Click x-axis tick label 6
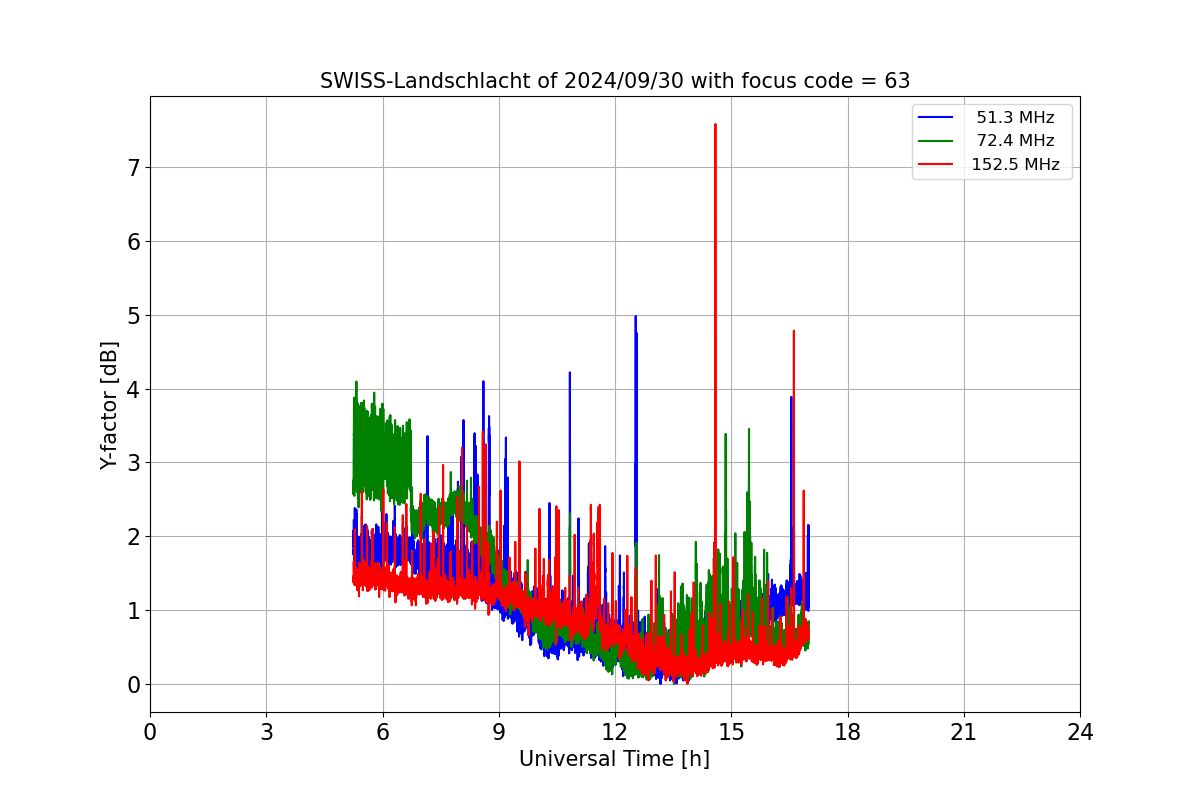 click(382, 732)
